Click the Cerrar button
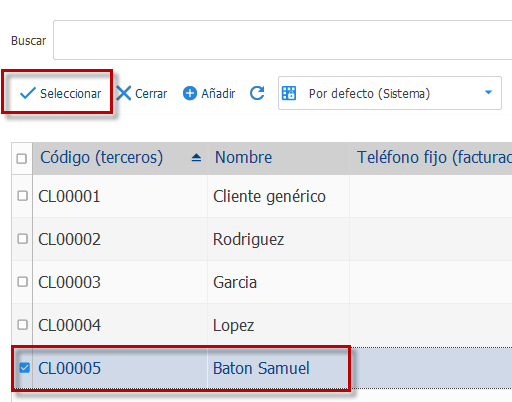The image size is (512, 402). 142,93
